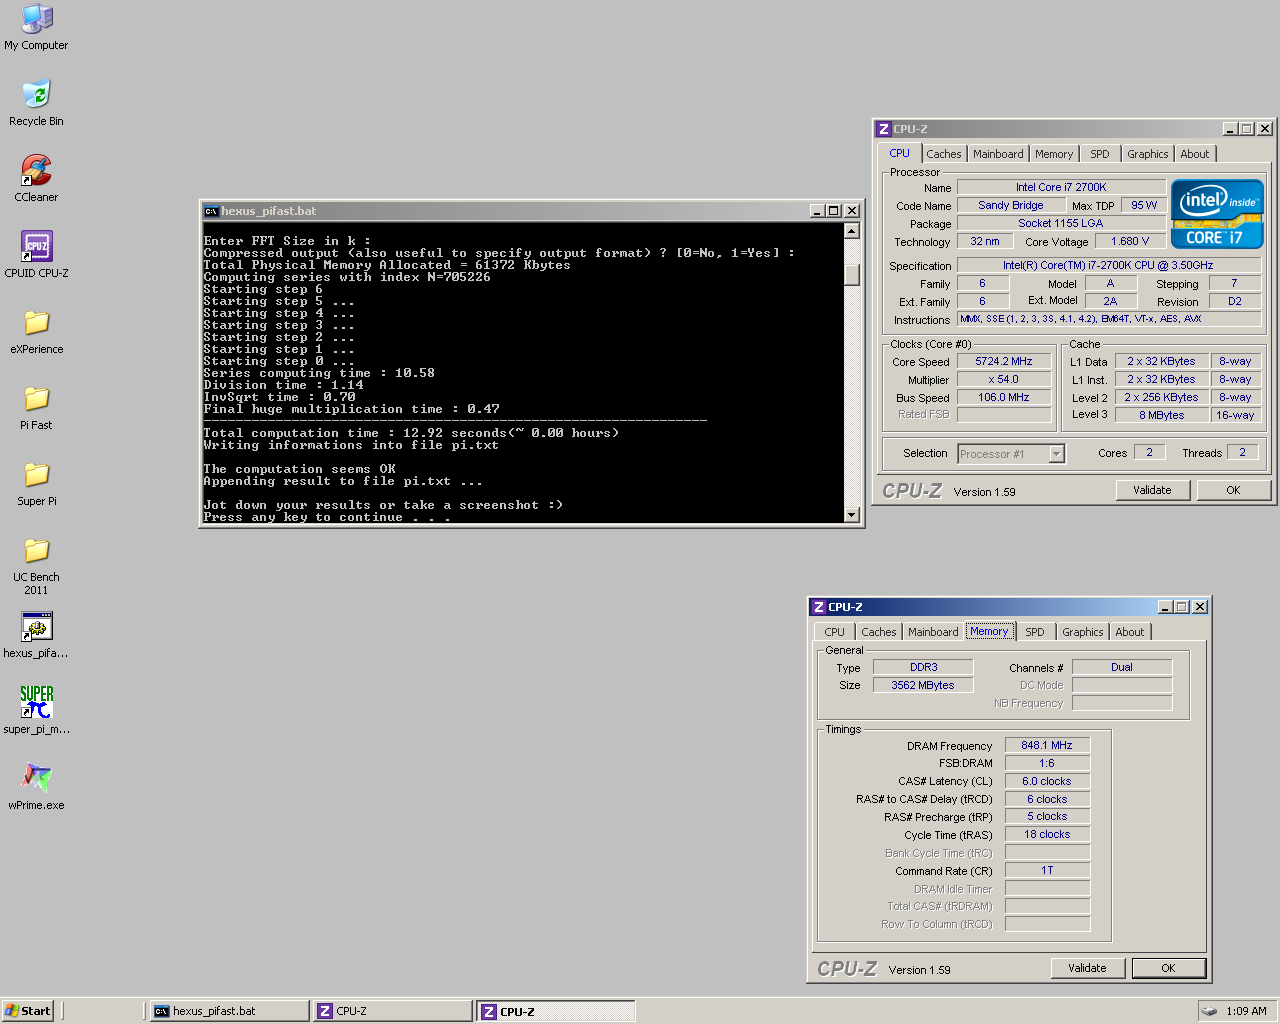The width and height of the screenshot is (1280, 1024).
Task: Select the UC Bench 2011 folder
Action: 36,564
